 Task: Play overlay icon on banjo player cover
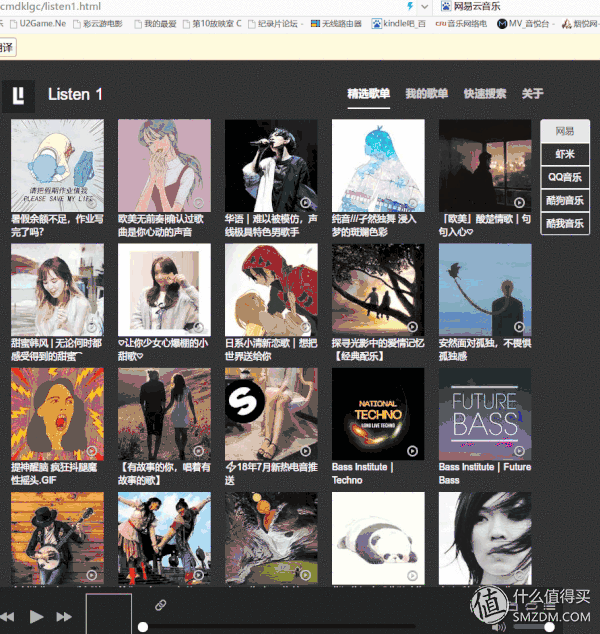[92, 575]
